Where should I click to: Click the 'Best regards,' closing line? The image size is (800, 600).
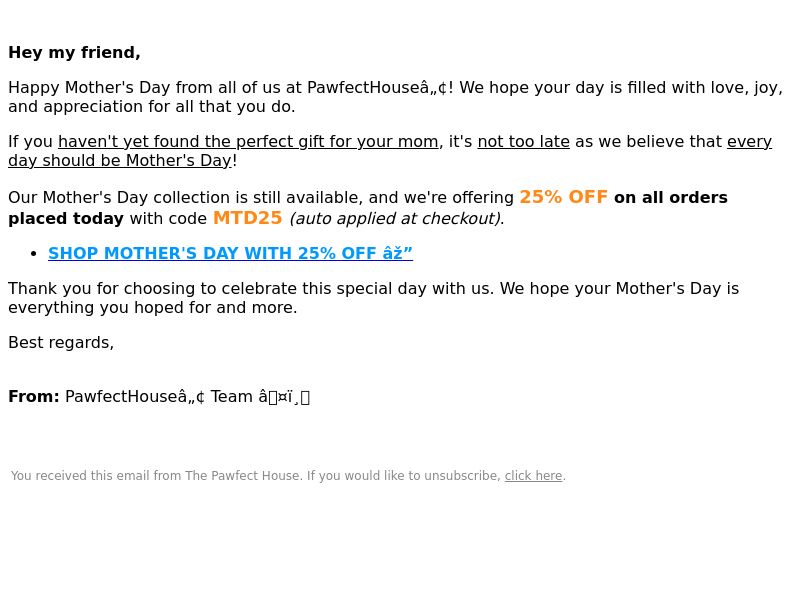[x=61, y=342]
